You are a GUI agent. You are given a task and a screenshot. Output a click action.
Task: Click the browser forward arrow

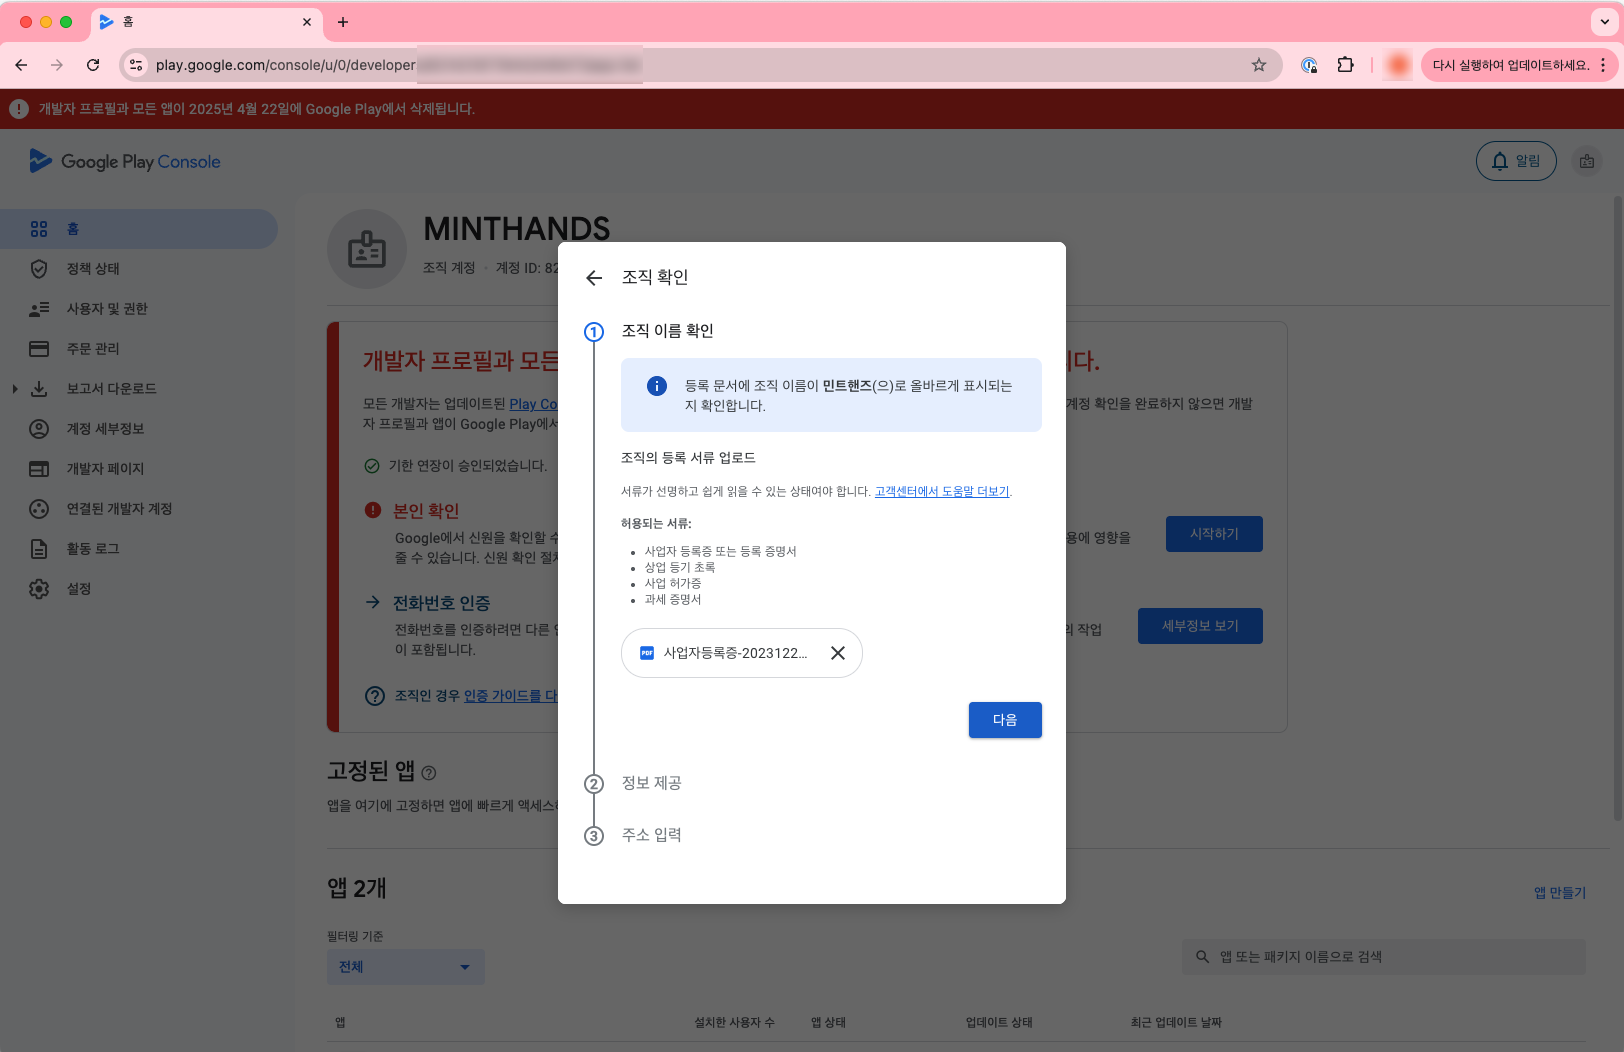coord(57,65)
